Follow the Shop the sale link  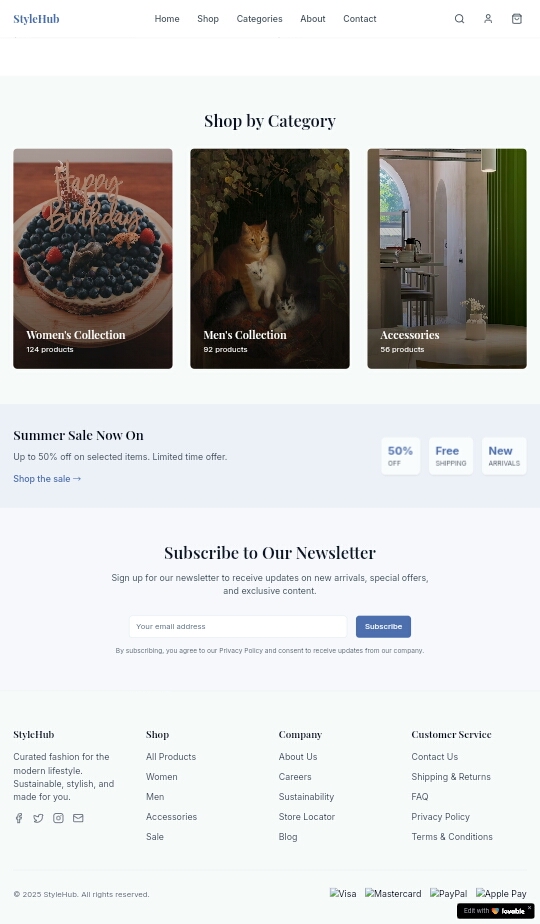pyautogui.click(x=47, y=478)
